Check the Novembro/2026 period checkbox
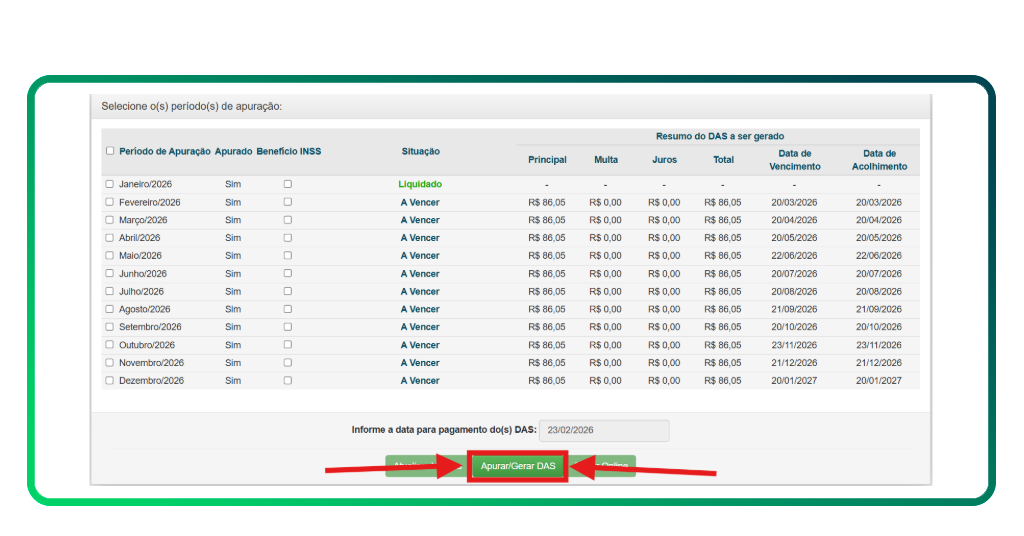The image size is (1024, 536). pos(110,363)
